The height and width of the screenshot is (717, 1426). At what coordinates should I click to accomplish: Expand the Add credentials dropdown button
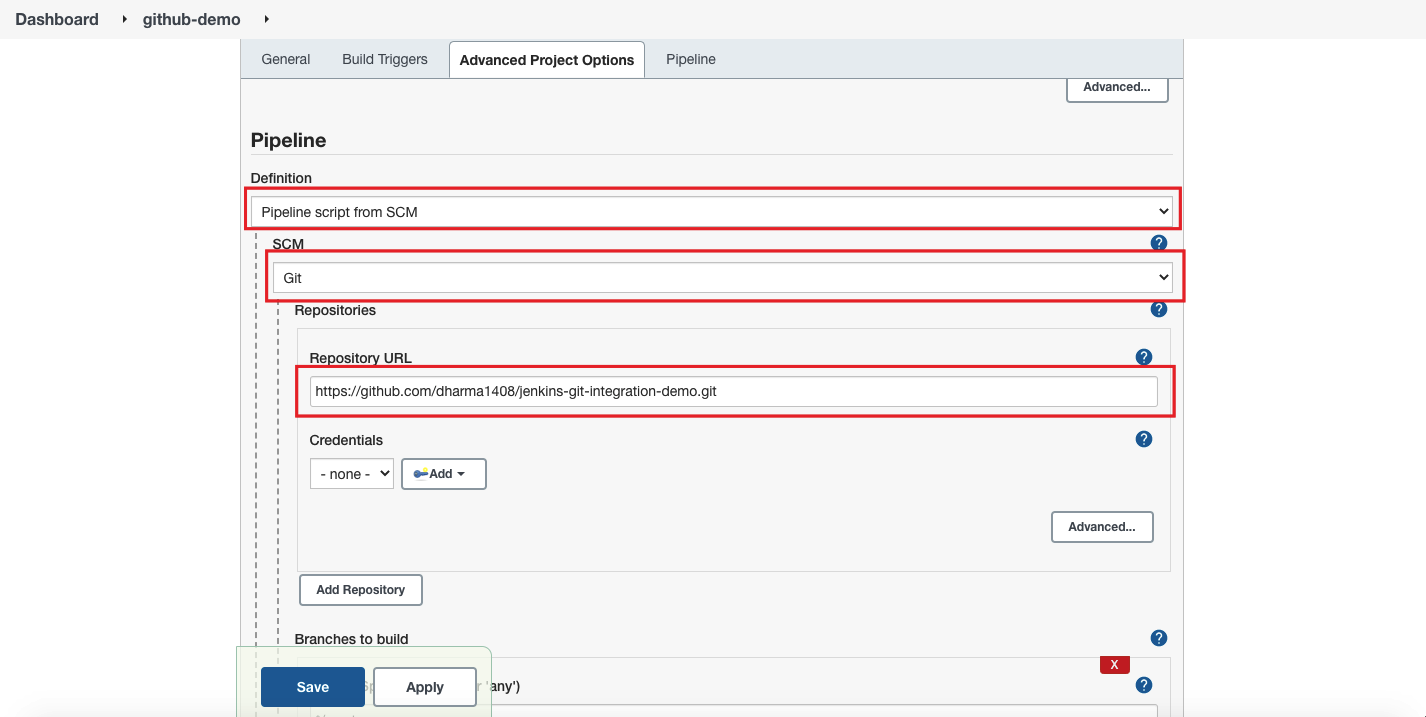tap(444, 474)
